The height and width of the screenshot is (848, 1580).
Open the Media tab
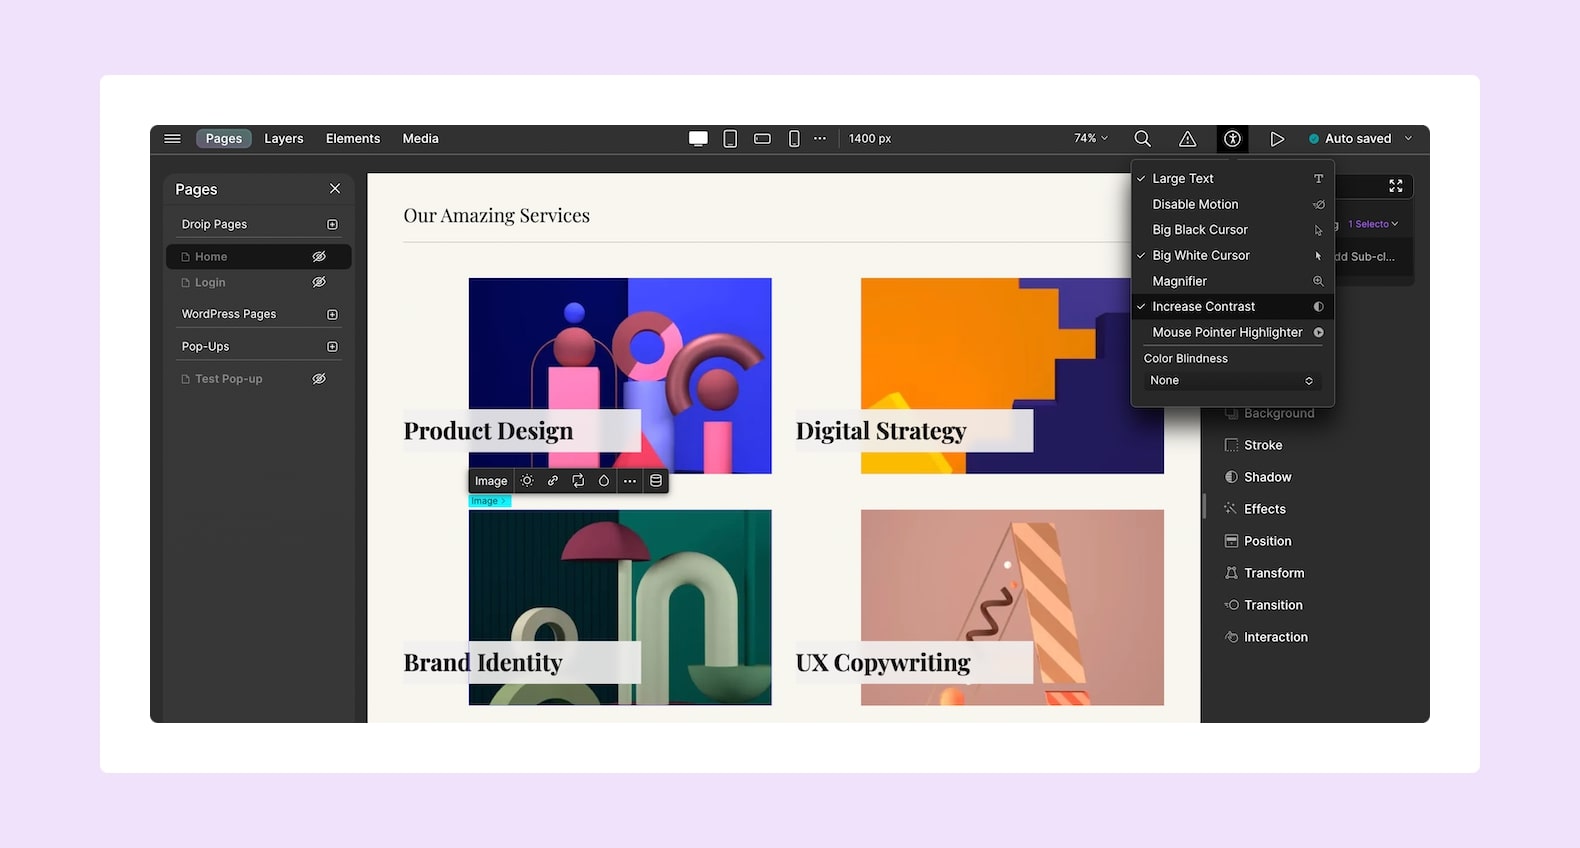click(x=420, y=139)
